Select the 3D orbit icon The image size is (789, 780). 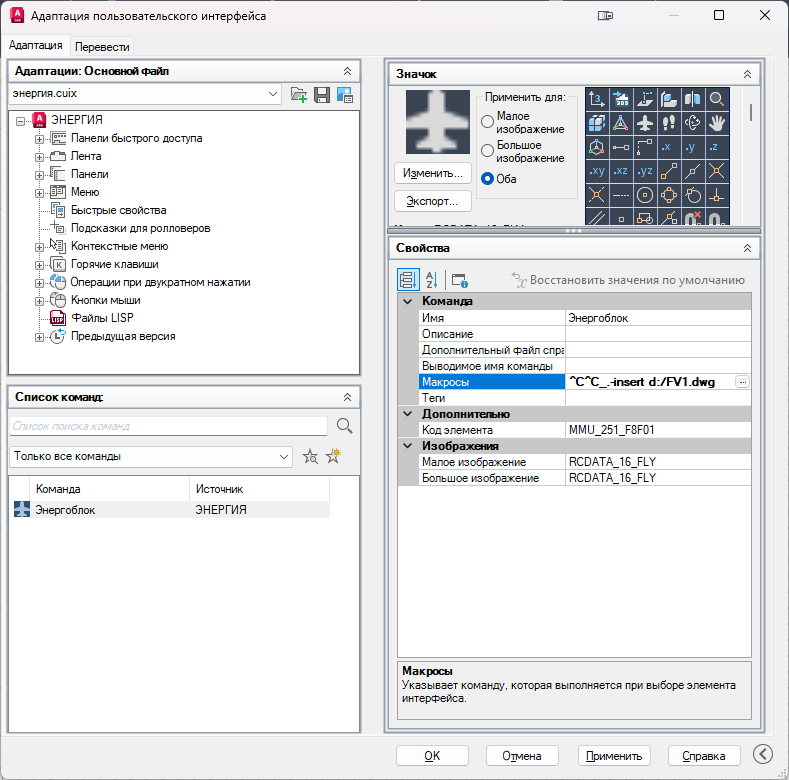click(693, 123)
